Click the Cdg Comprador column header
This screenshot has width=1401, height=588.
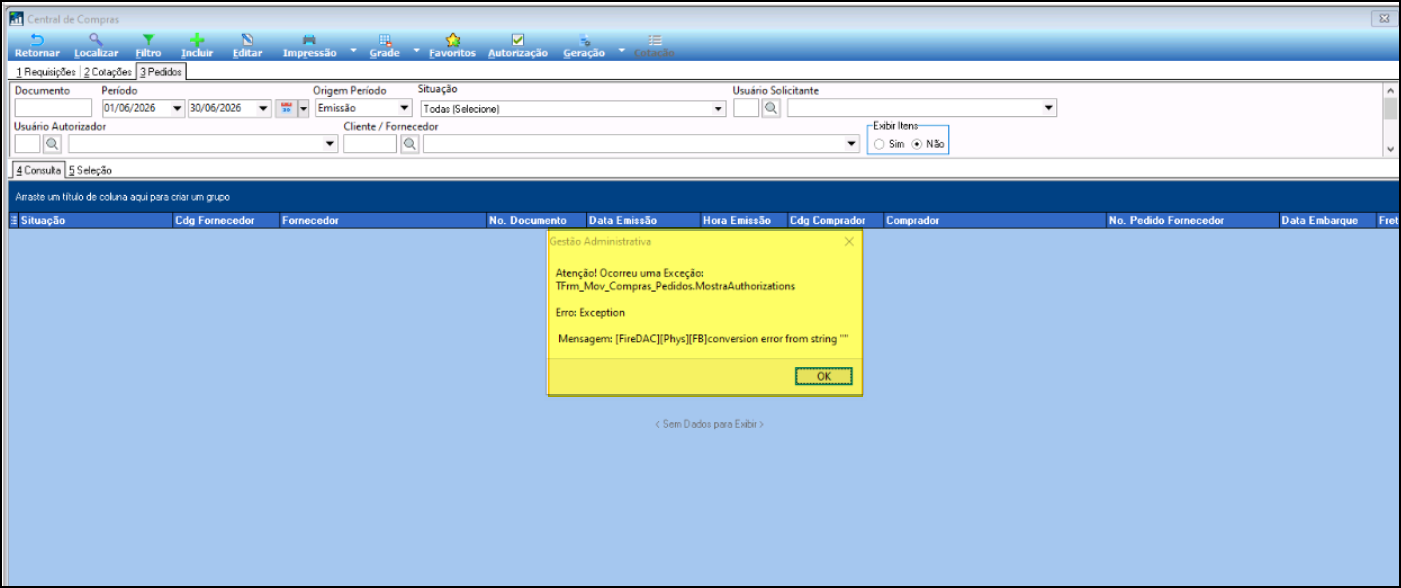tap(834, 220)
